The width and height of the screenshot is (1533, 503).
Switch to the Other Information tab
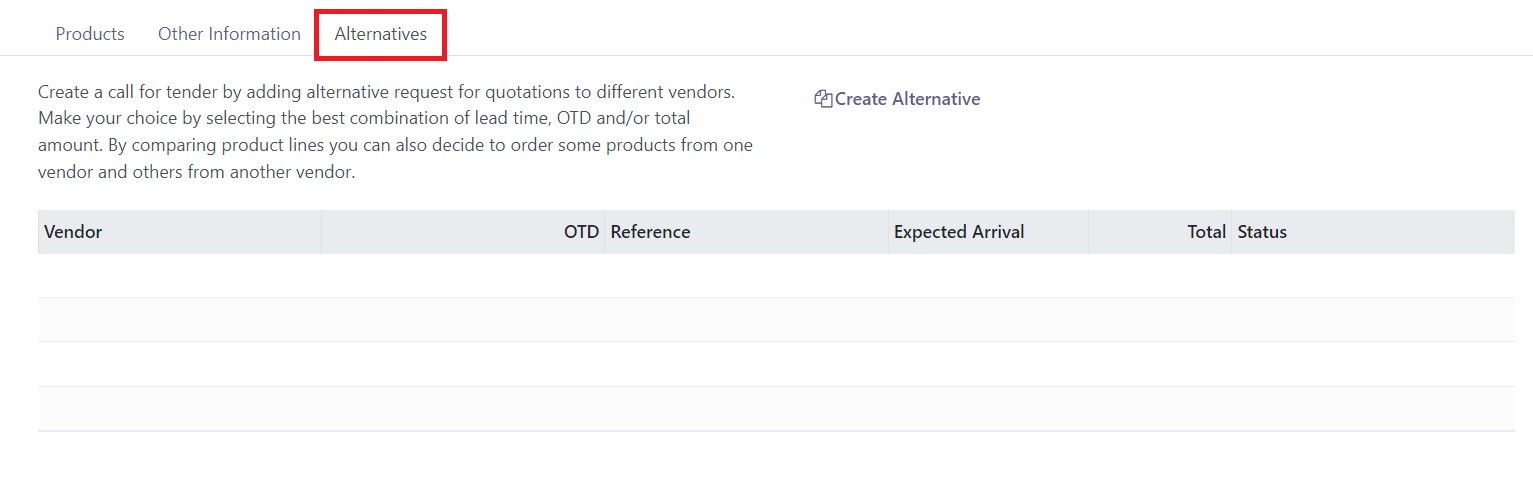(229, 34)
